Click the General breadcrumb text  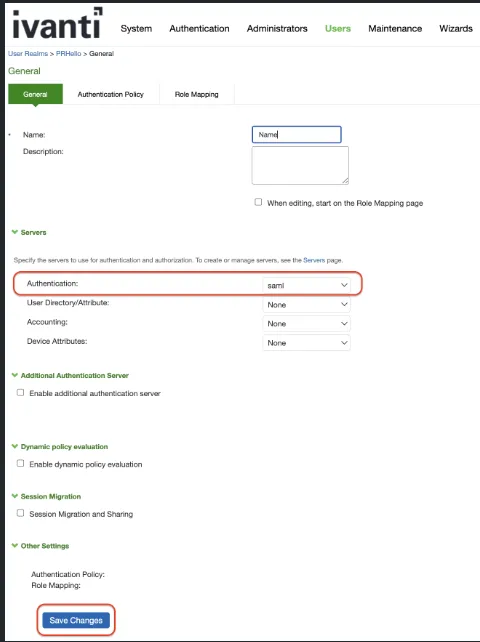click(x=102, y=54)
